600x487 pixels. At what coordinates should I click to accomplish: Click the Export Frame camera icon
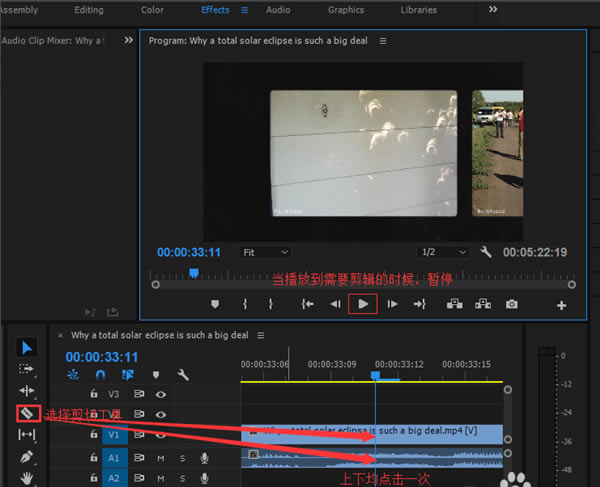(x=511, y=304)
